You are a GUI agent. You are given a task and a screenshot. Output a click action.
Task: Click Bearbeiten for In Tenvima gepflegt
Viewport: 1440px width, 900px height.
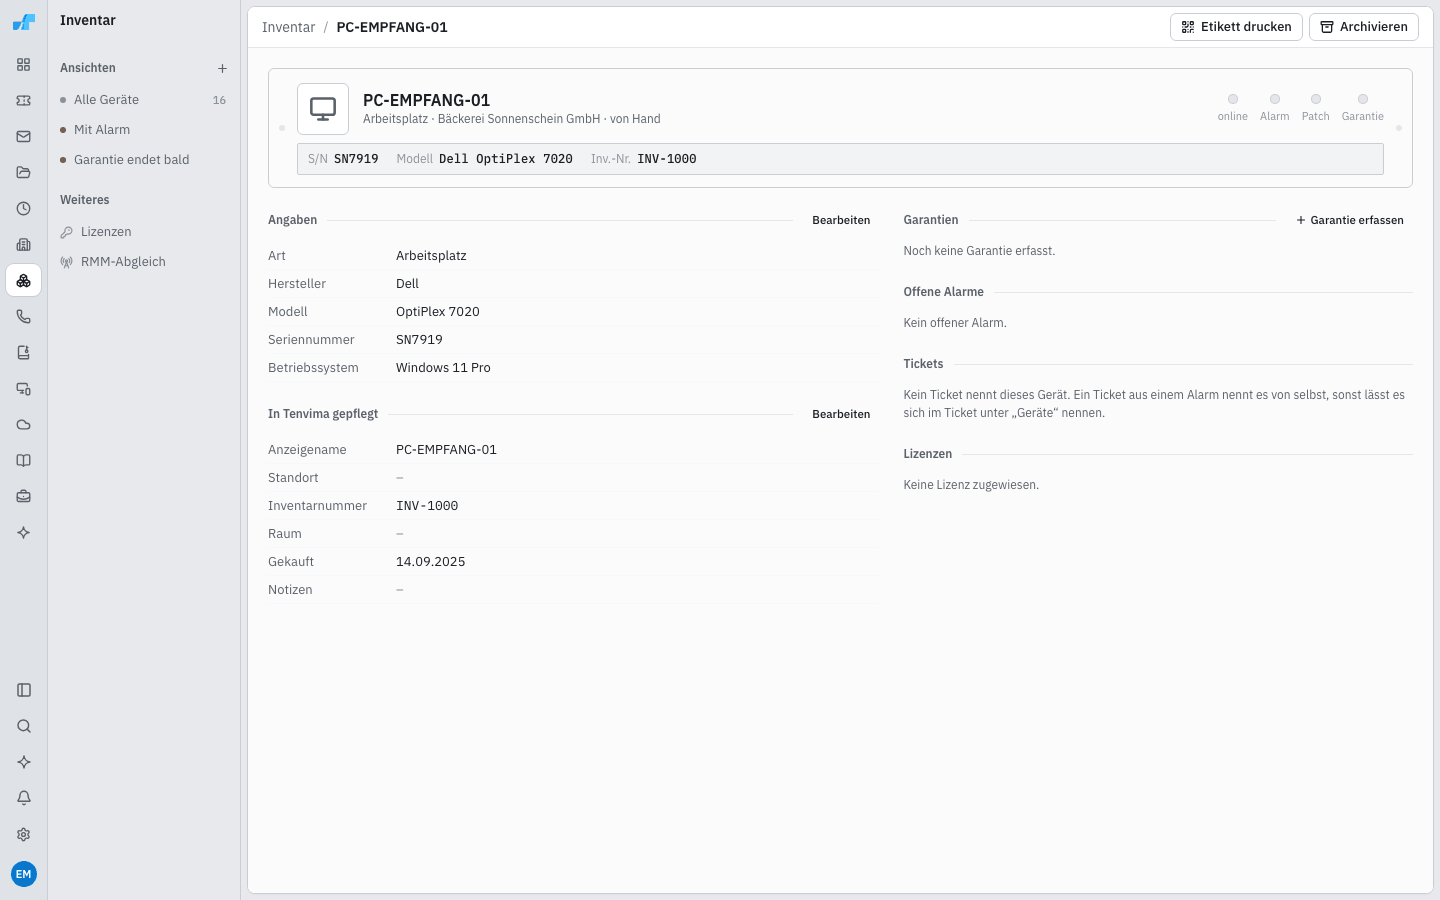click(x=841, y=414)
